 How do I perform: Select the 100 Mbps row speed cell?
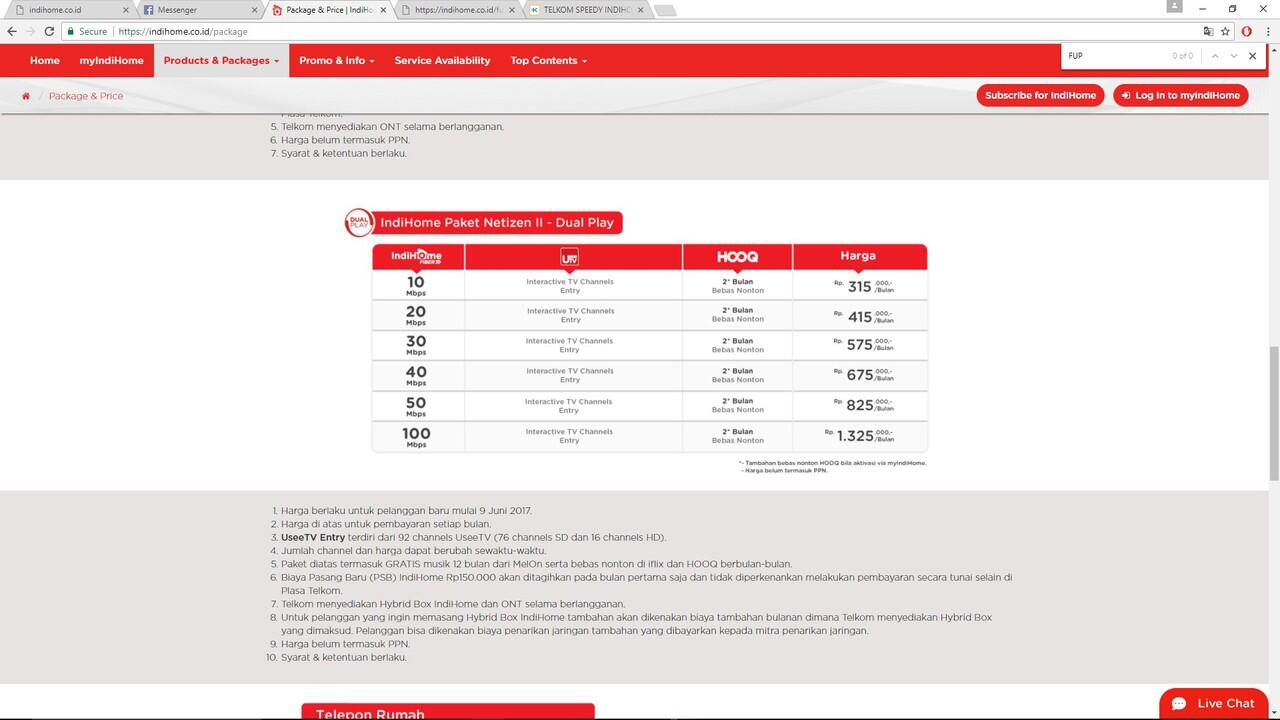coord(416,437)
